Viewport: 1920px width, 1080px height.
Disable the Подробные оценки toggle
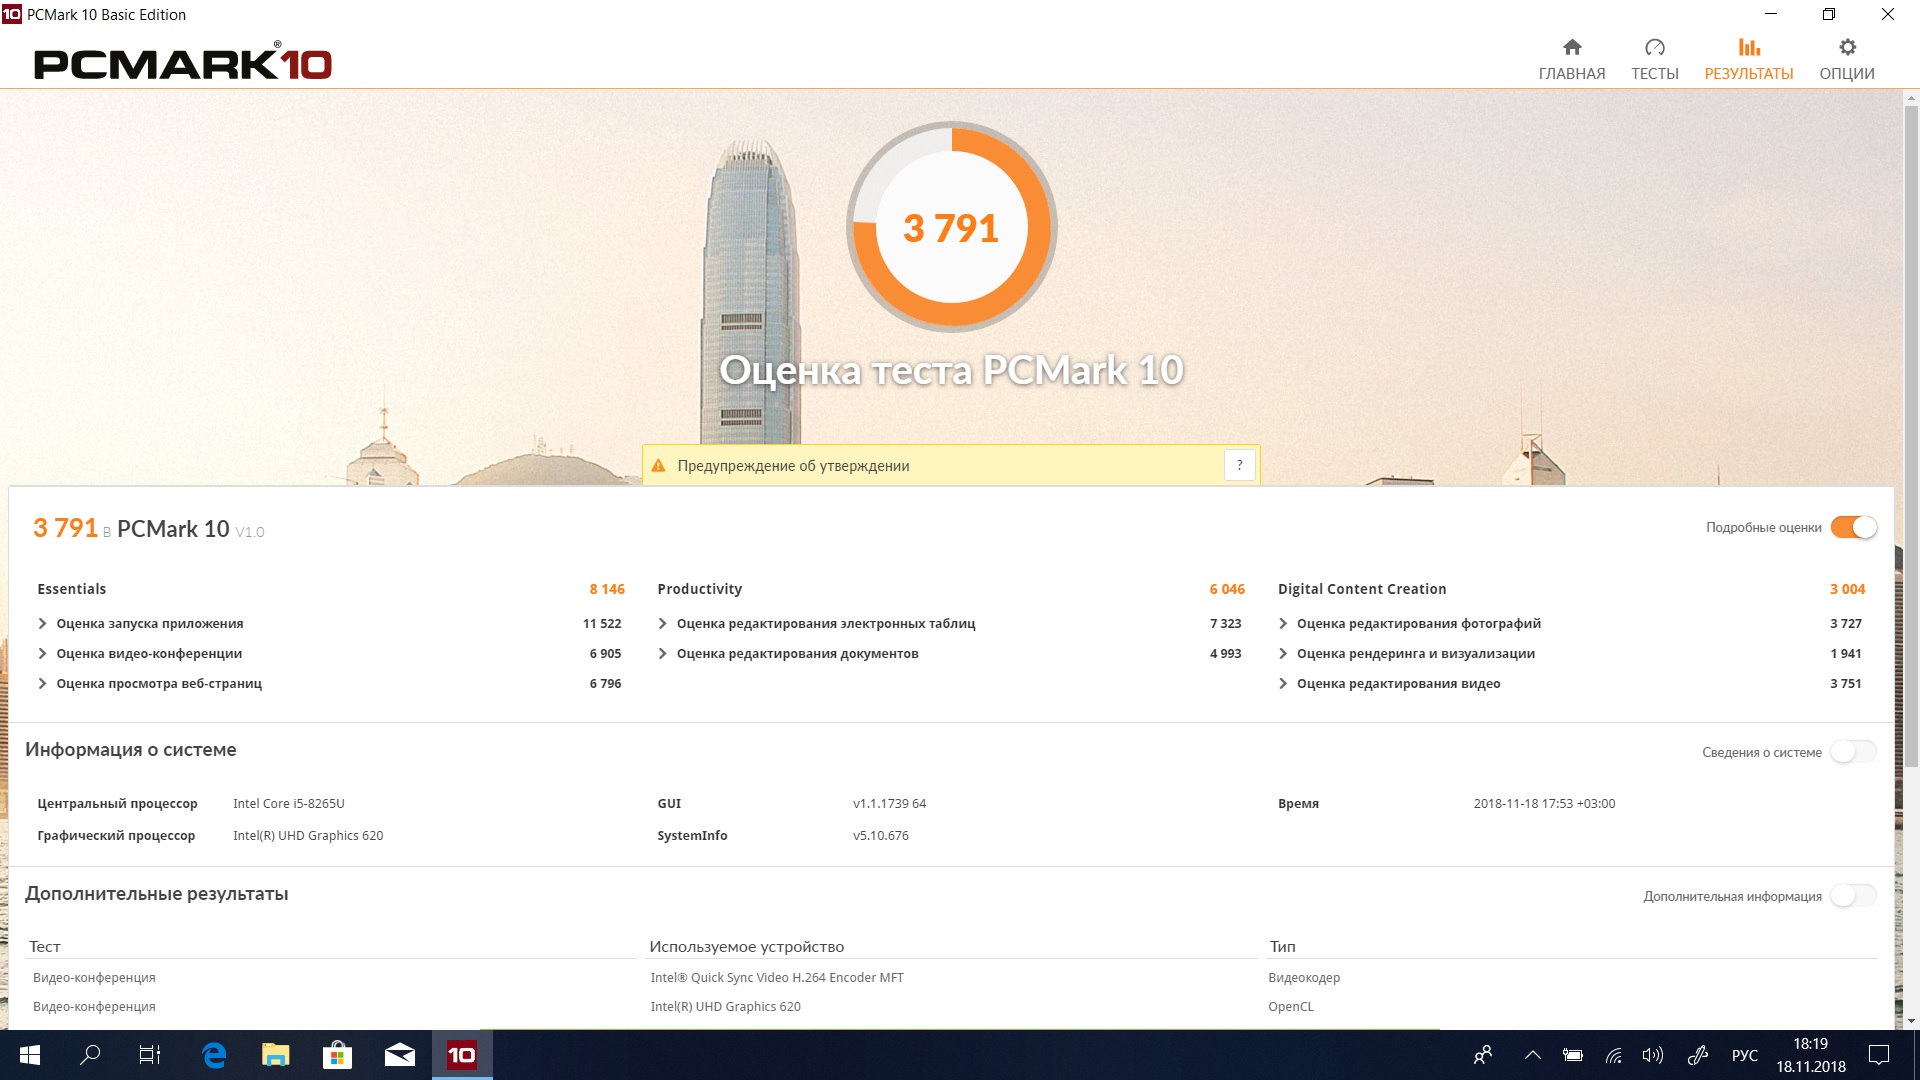pos(1853,527)
